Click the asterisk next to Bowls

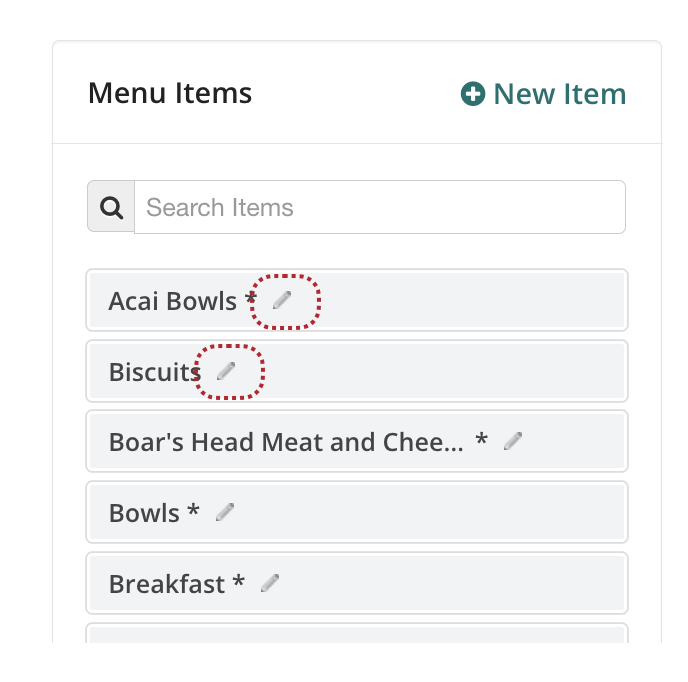[193, 512]
